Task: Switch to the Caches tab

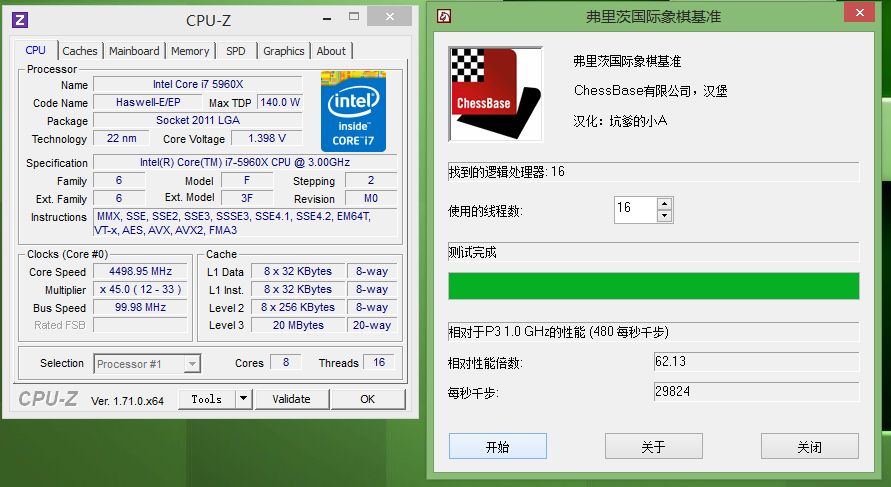Action: (x=80, y=51)
